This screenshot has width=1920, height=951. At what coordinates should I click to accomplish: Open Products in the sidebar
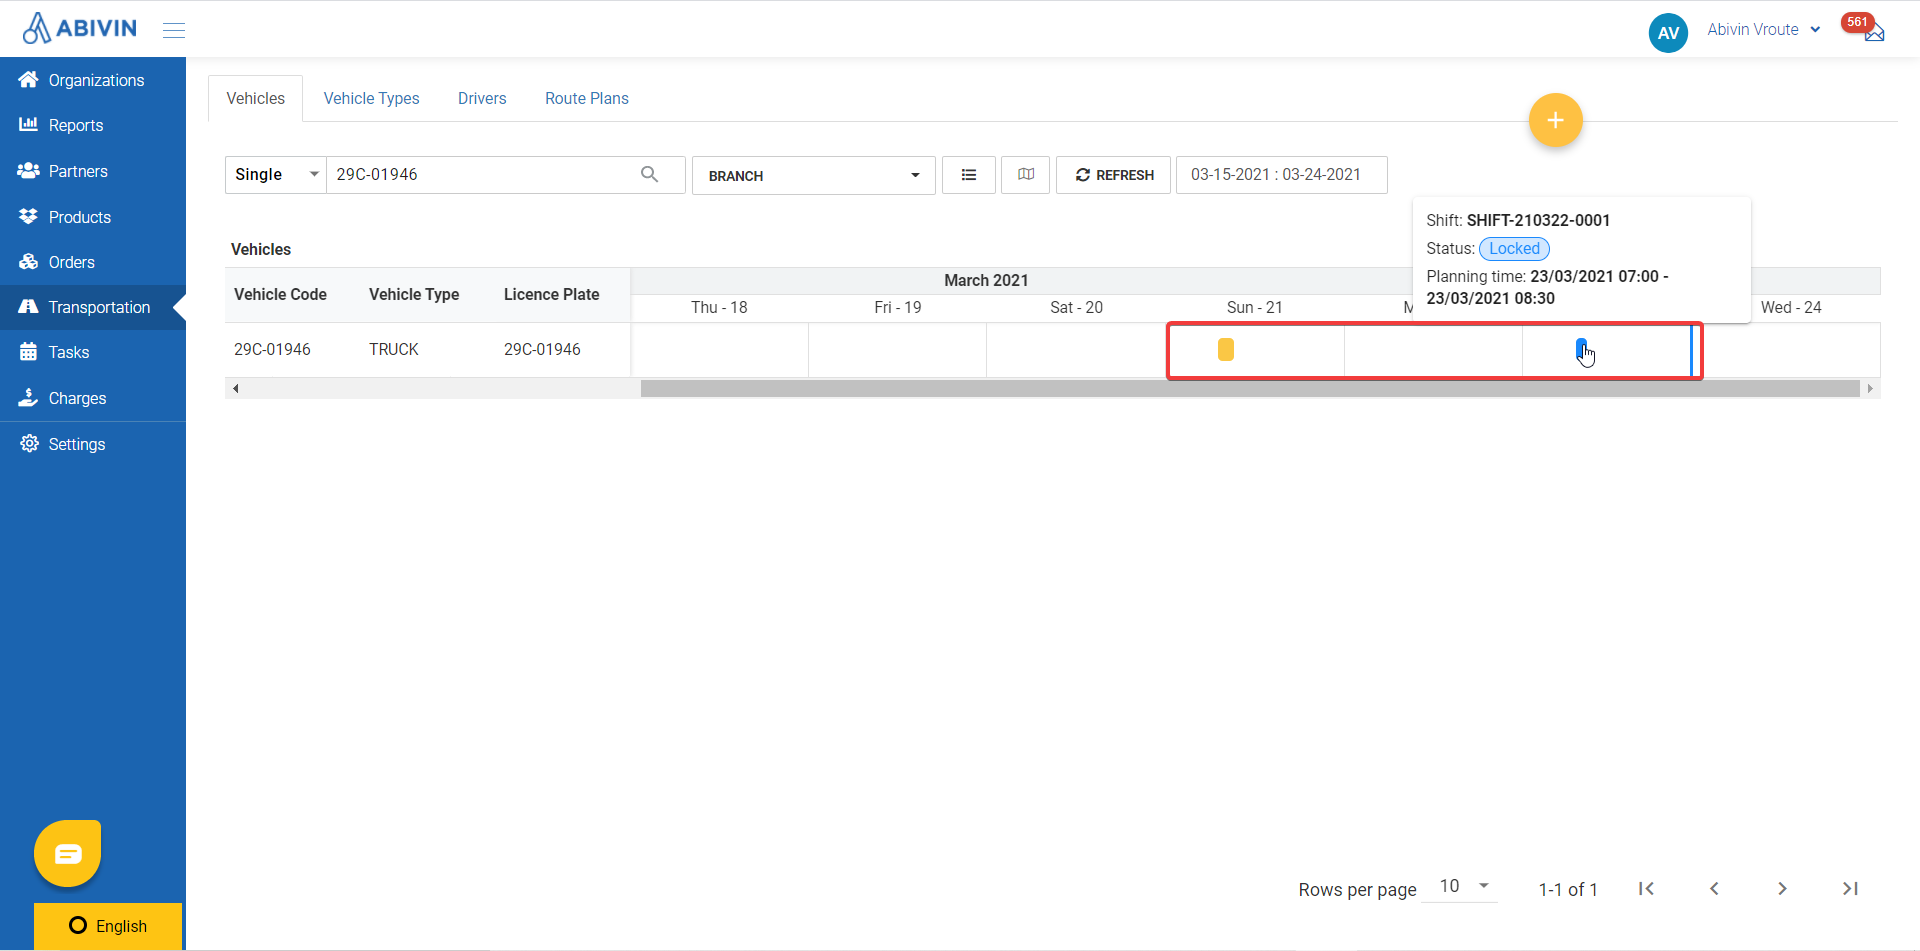click(x=93, y=217)
